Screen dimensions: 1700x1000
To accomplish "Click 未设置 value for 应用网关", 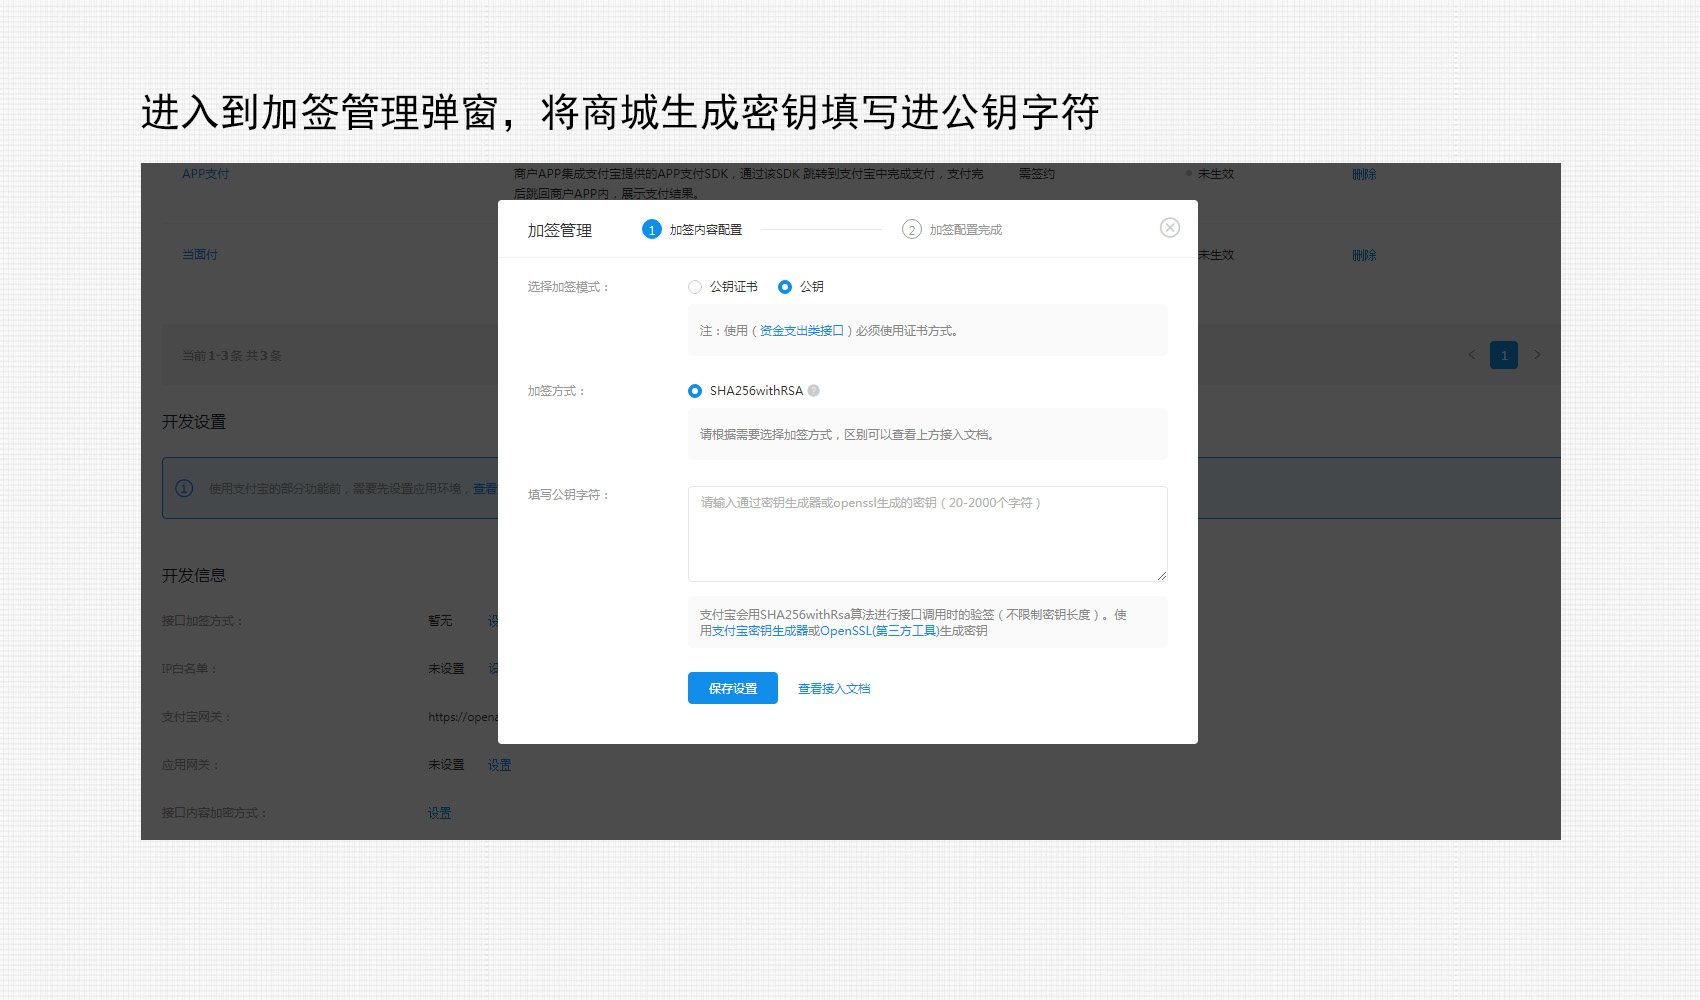I will (x=446, y=765).
